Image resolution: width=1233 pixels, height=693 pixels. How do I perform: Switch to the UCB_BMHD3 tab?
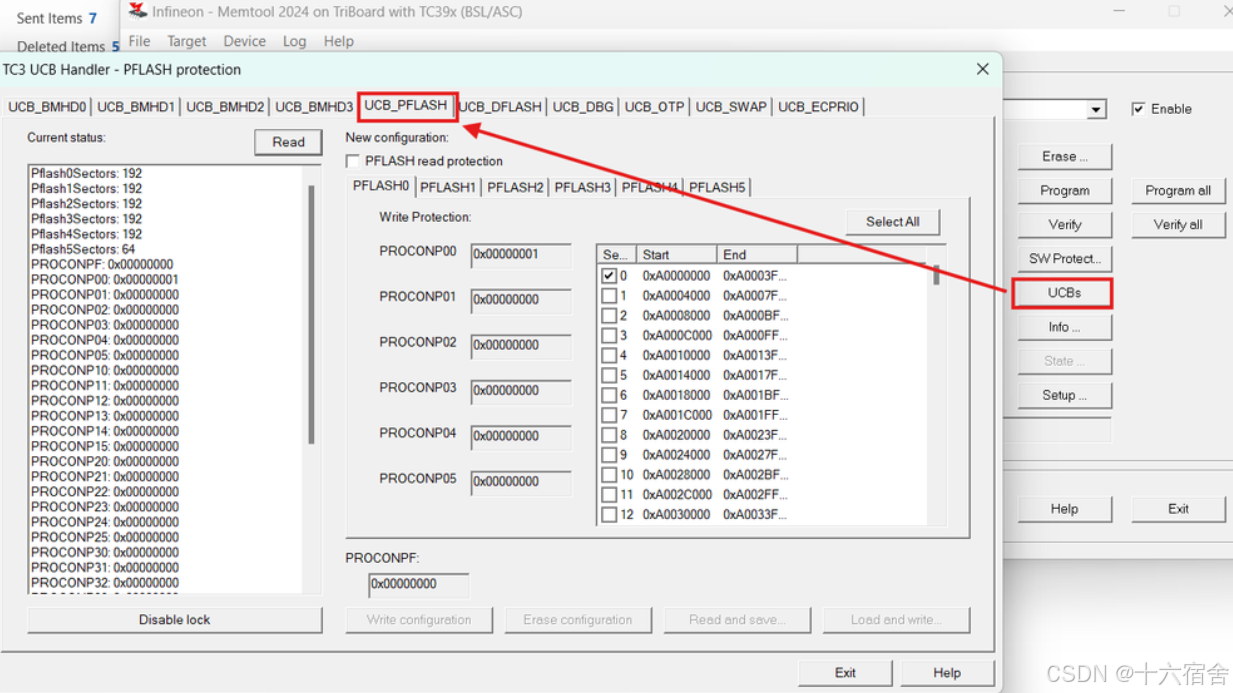click(x=314, y=107)
